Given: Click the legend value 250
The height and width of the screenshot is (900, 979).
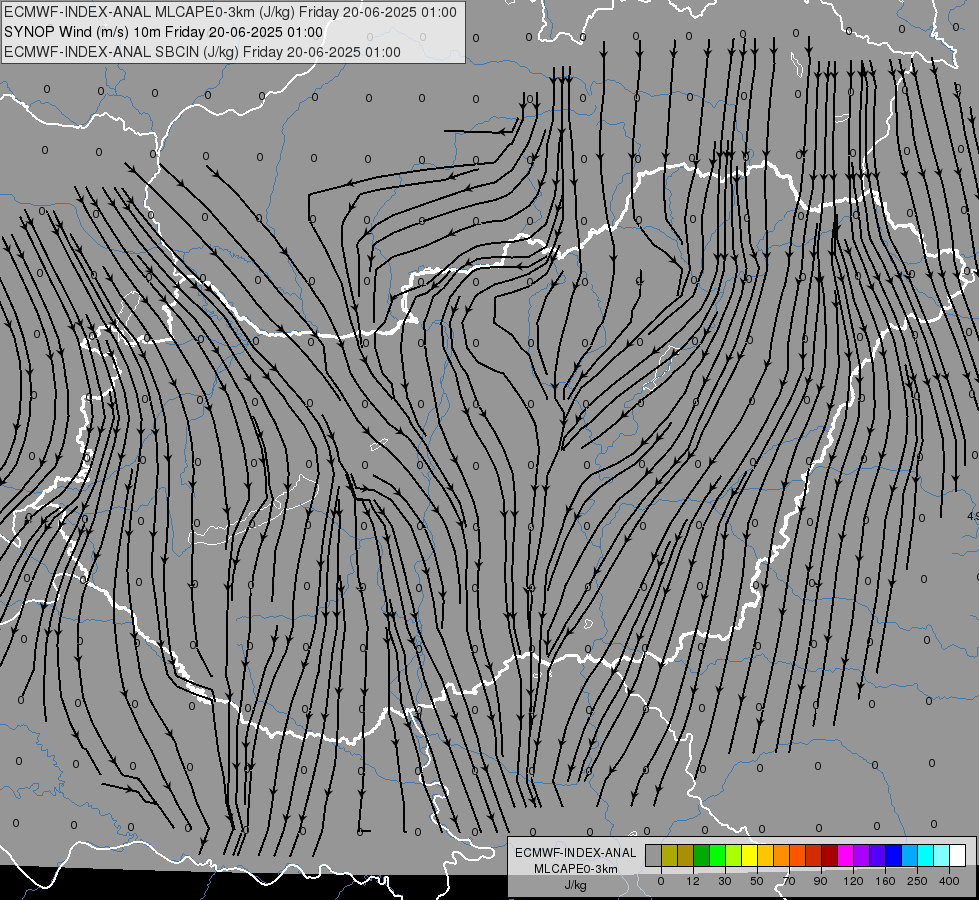Looking at the screenshot, I should click(917, 881).
